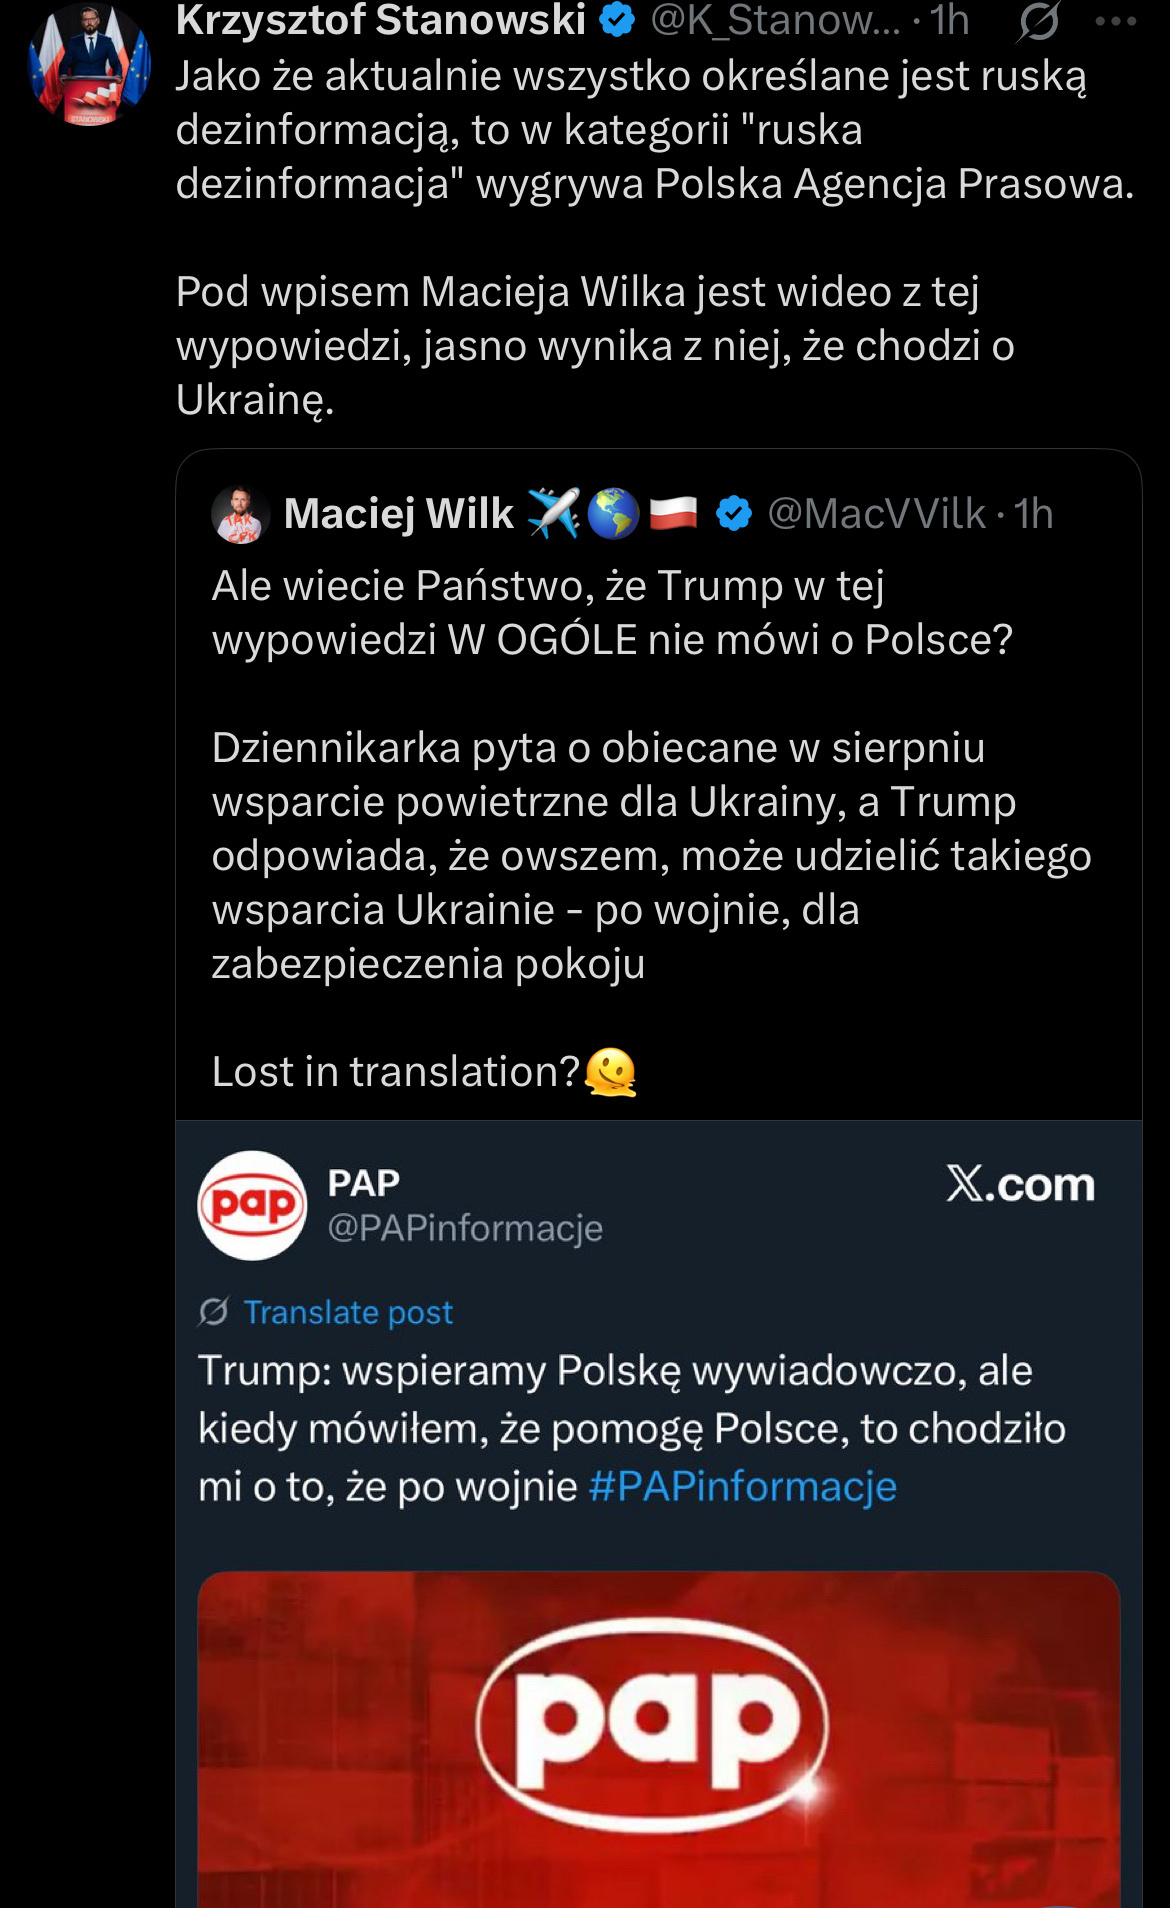Click Maciej Wilk's verified checkmark badge

coord(734,514)
